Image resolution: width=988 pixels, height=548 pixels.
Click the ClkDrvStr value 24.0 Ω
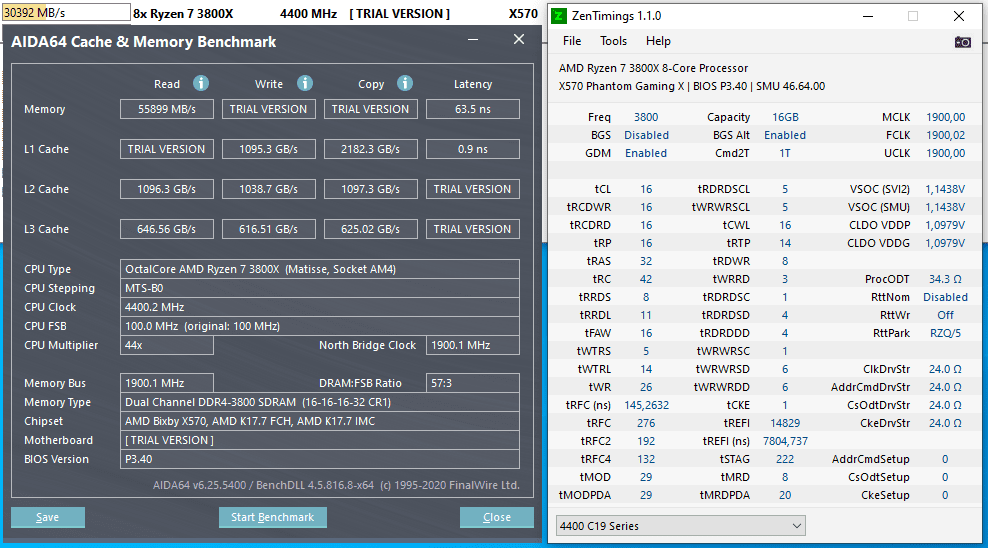coord(945,369)
